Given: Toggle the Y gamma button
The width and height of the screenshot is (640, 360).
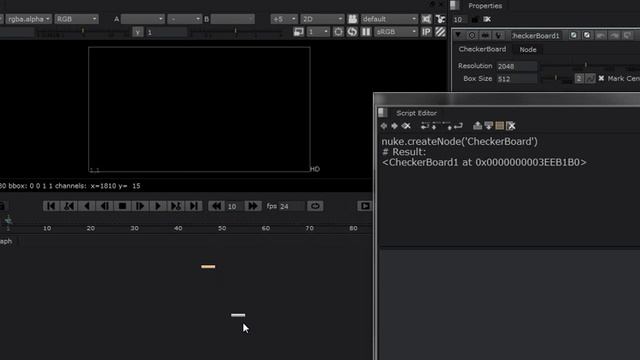Looking at the screenshot, I should click(x=138, y=32).
